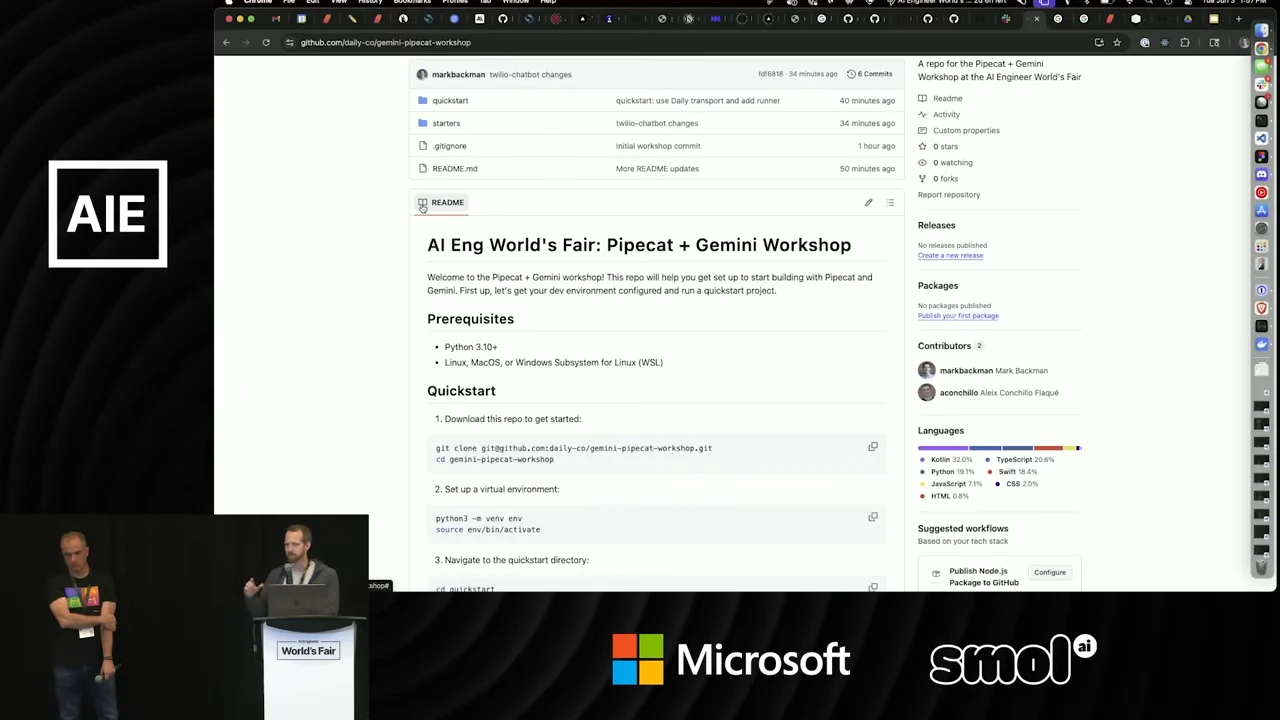Open the README.md file name link
The image size is (1280, 720).
[455, 168]
